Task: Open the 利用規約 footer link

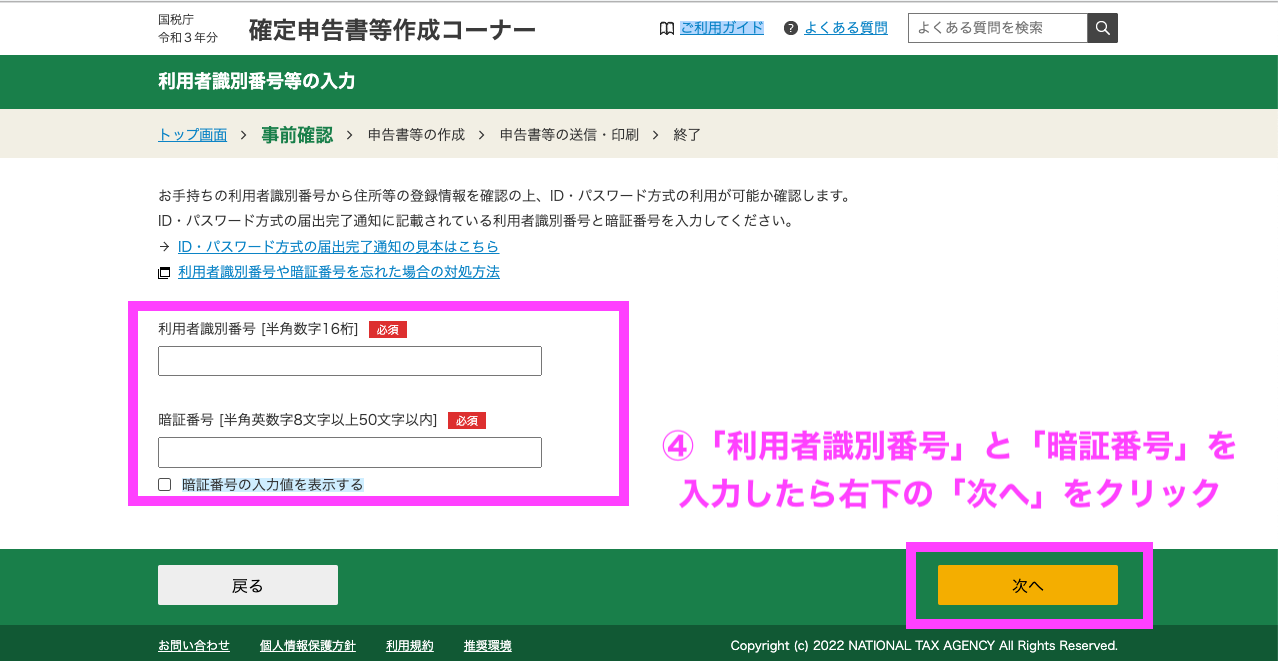Action: click(x=409, y=646)
